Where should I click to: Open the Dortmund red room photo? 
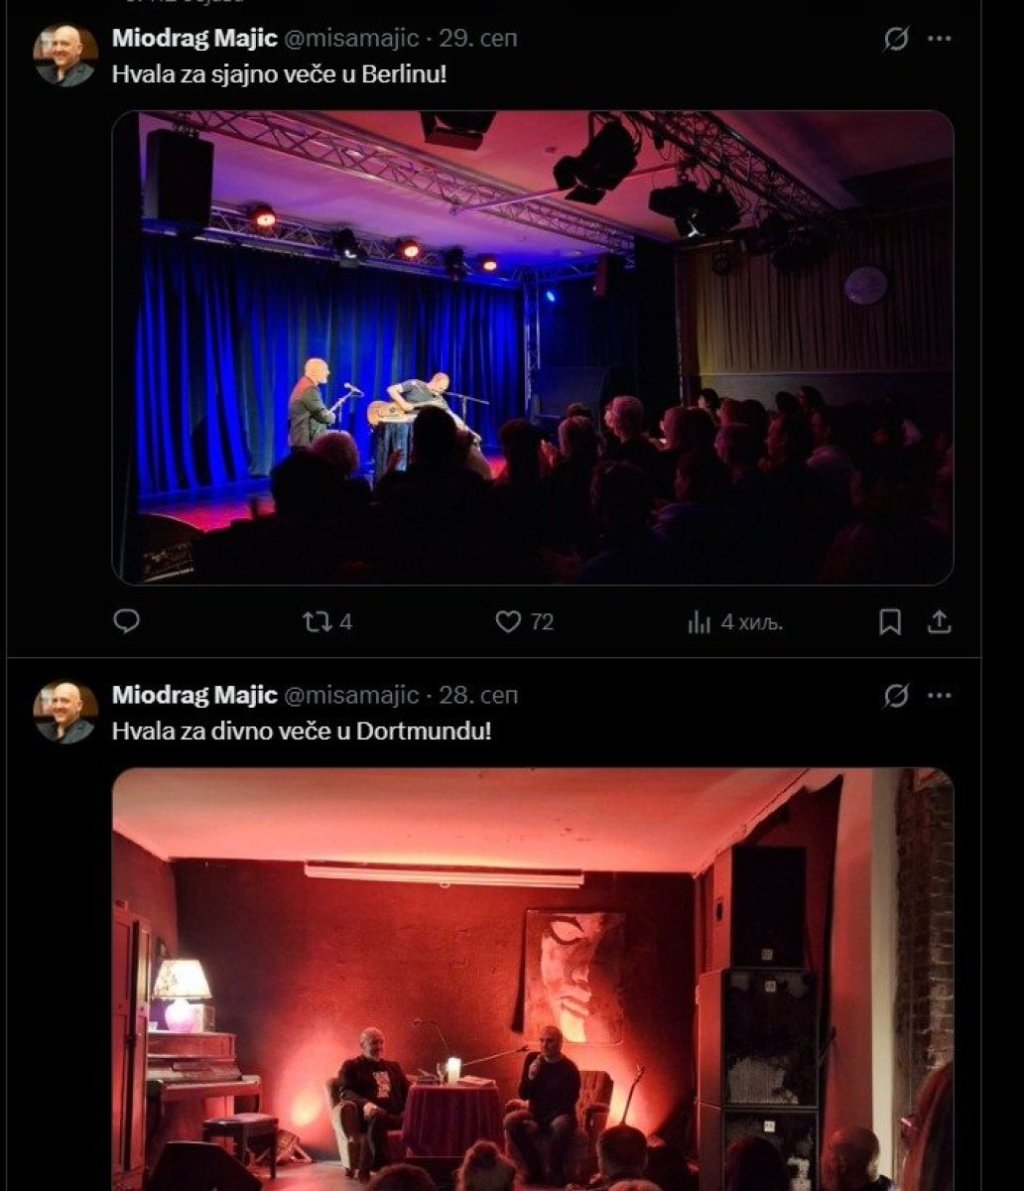pos(533,979)
